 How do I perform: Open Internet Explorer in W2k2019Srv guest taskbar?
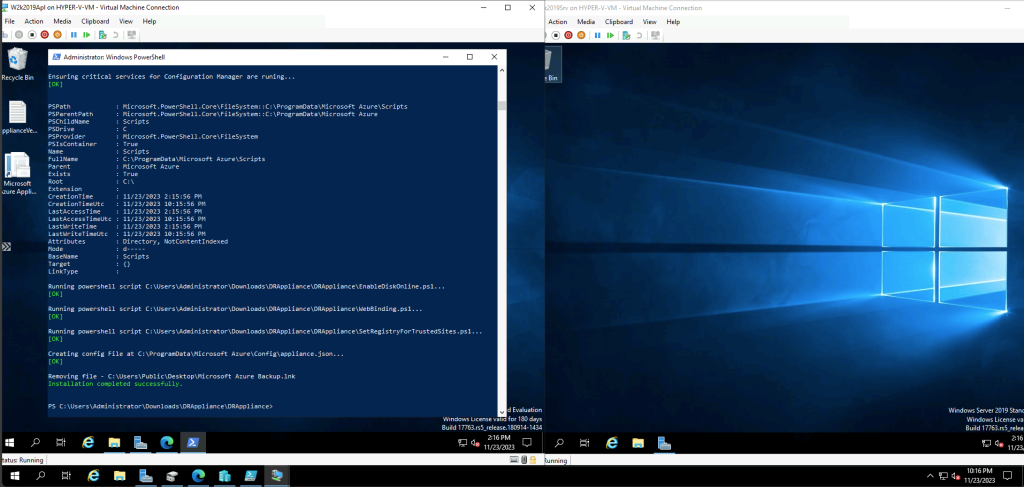coord(612,442)
